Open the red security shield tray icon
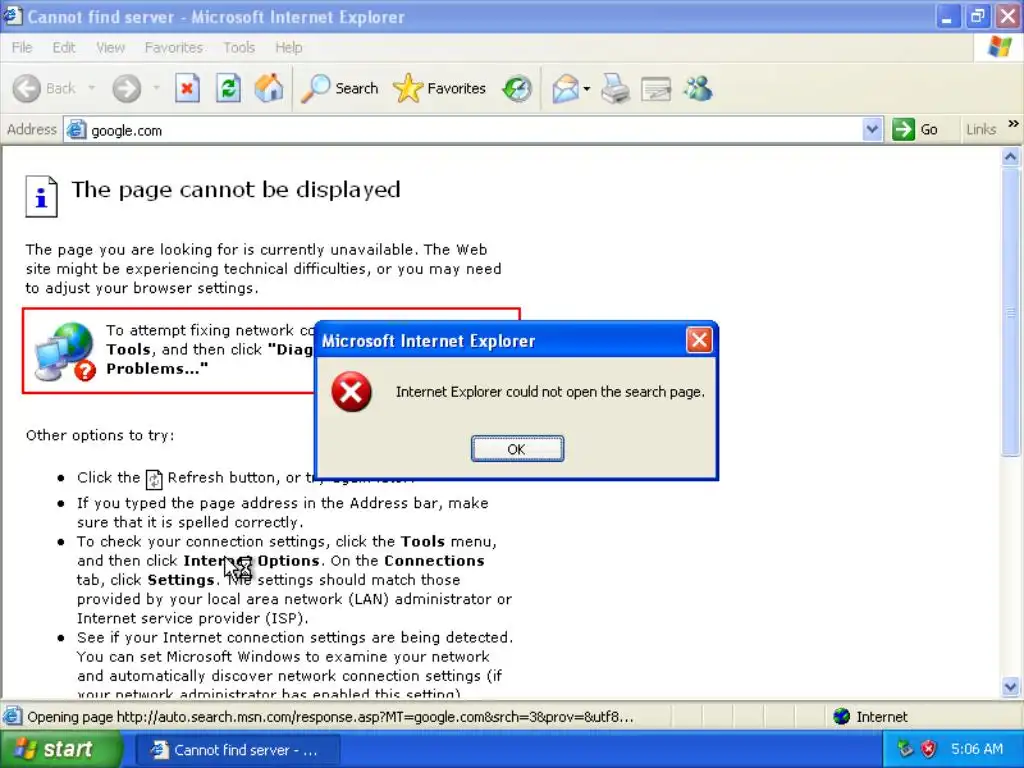1024x768 pixels. tap(928, 748)
